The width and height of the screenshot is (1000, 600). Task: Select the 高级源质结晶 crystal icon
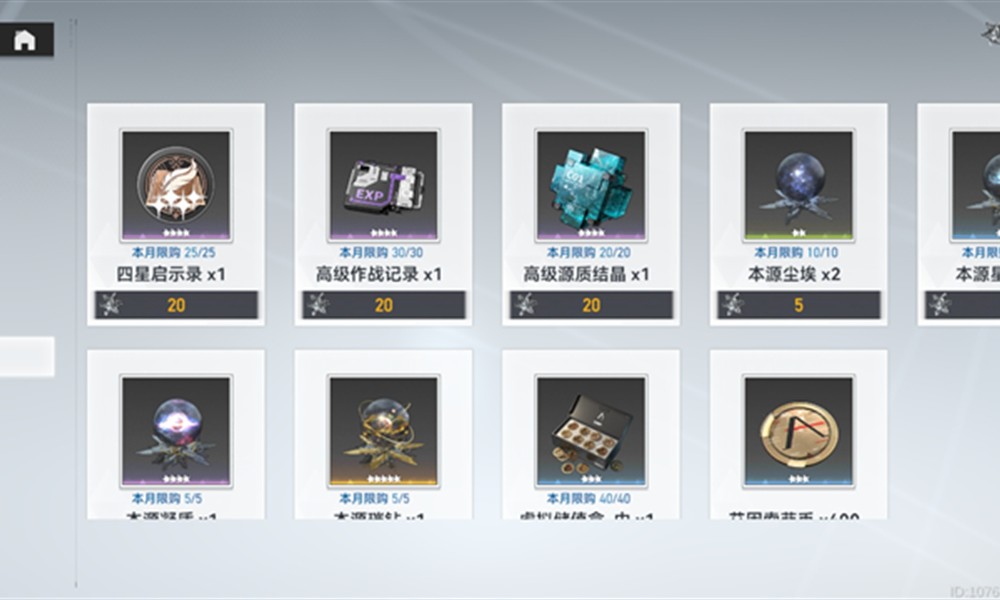click(x=591, y=185)
